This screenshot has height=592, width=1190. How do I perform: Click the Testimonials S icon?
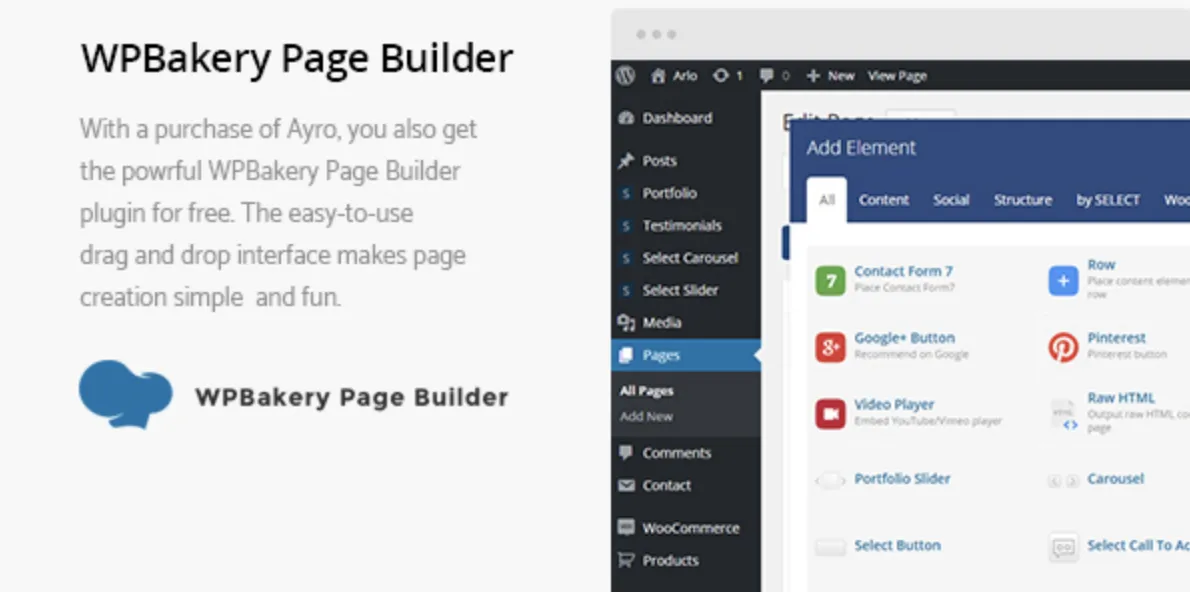point(626,226)
